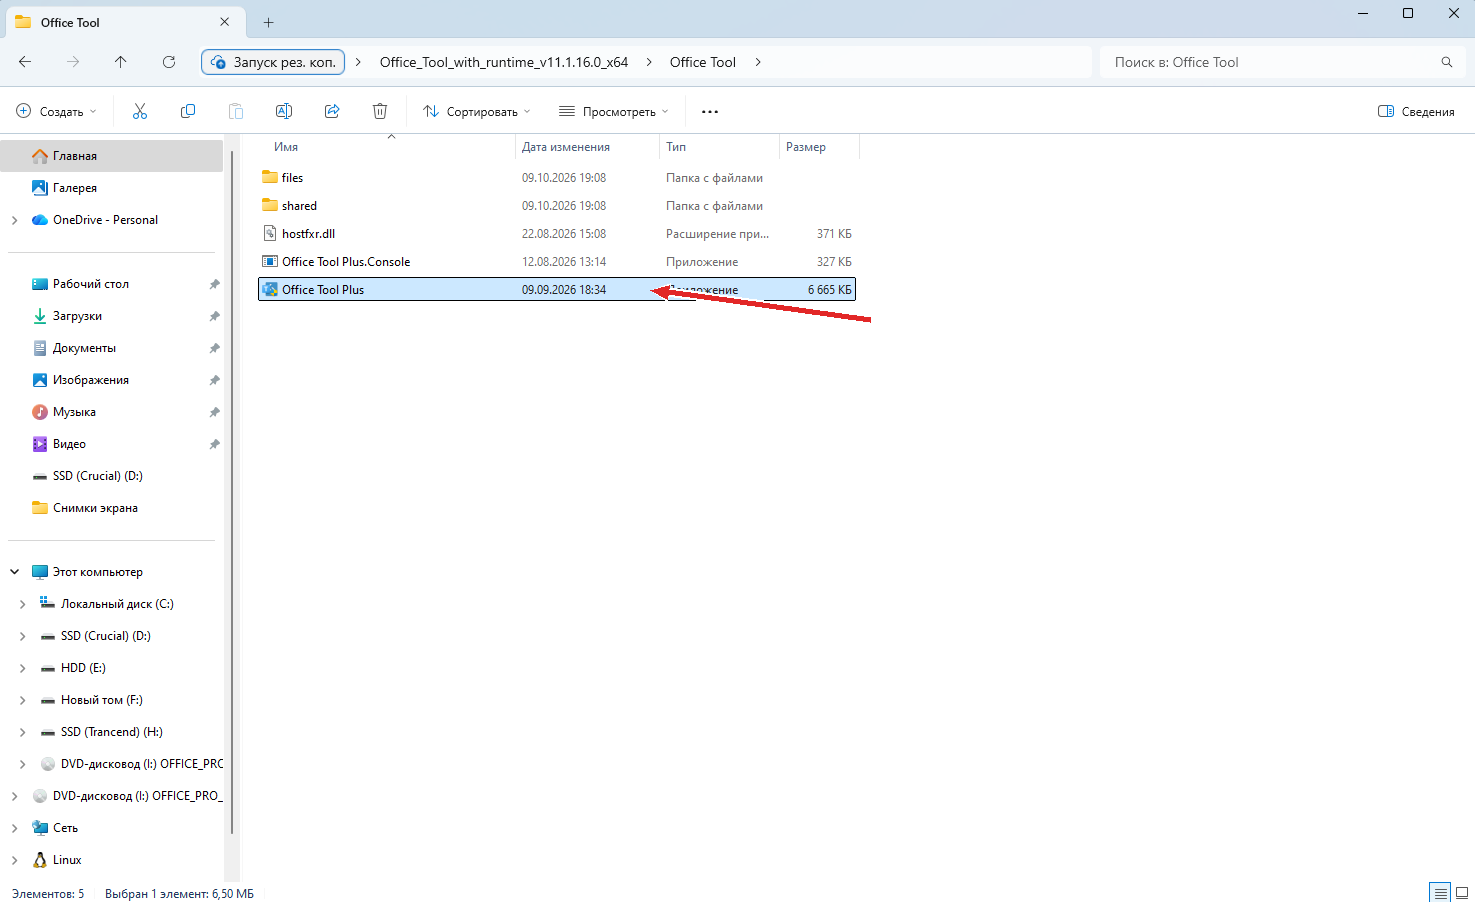Open Галерея in the navigation pane
Image resolution: width=1475 pixels, height=902 pixels.
112,188
